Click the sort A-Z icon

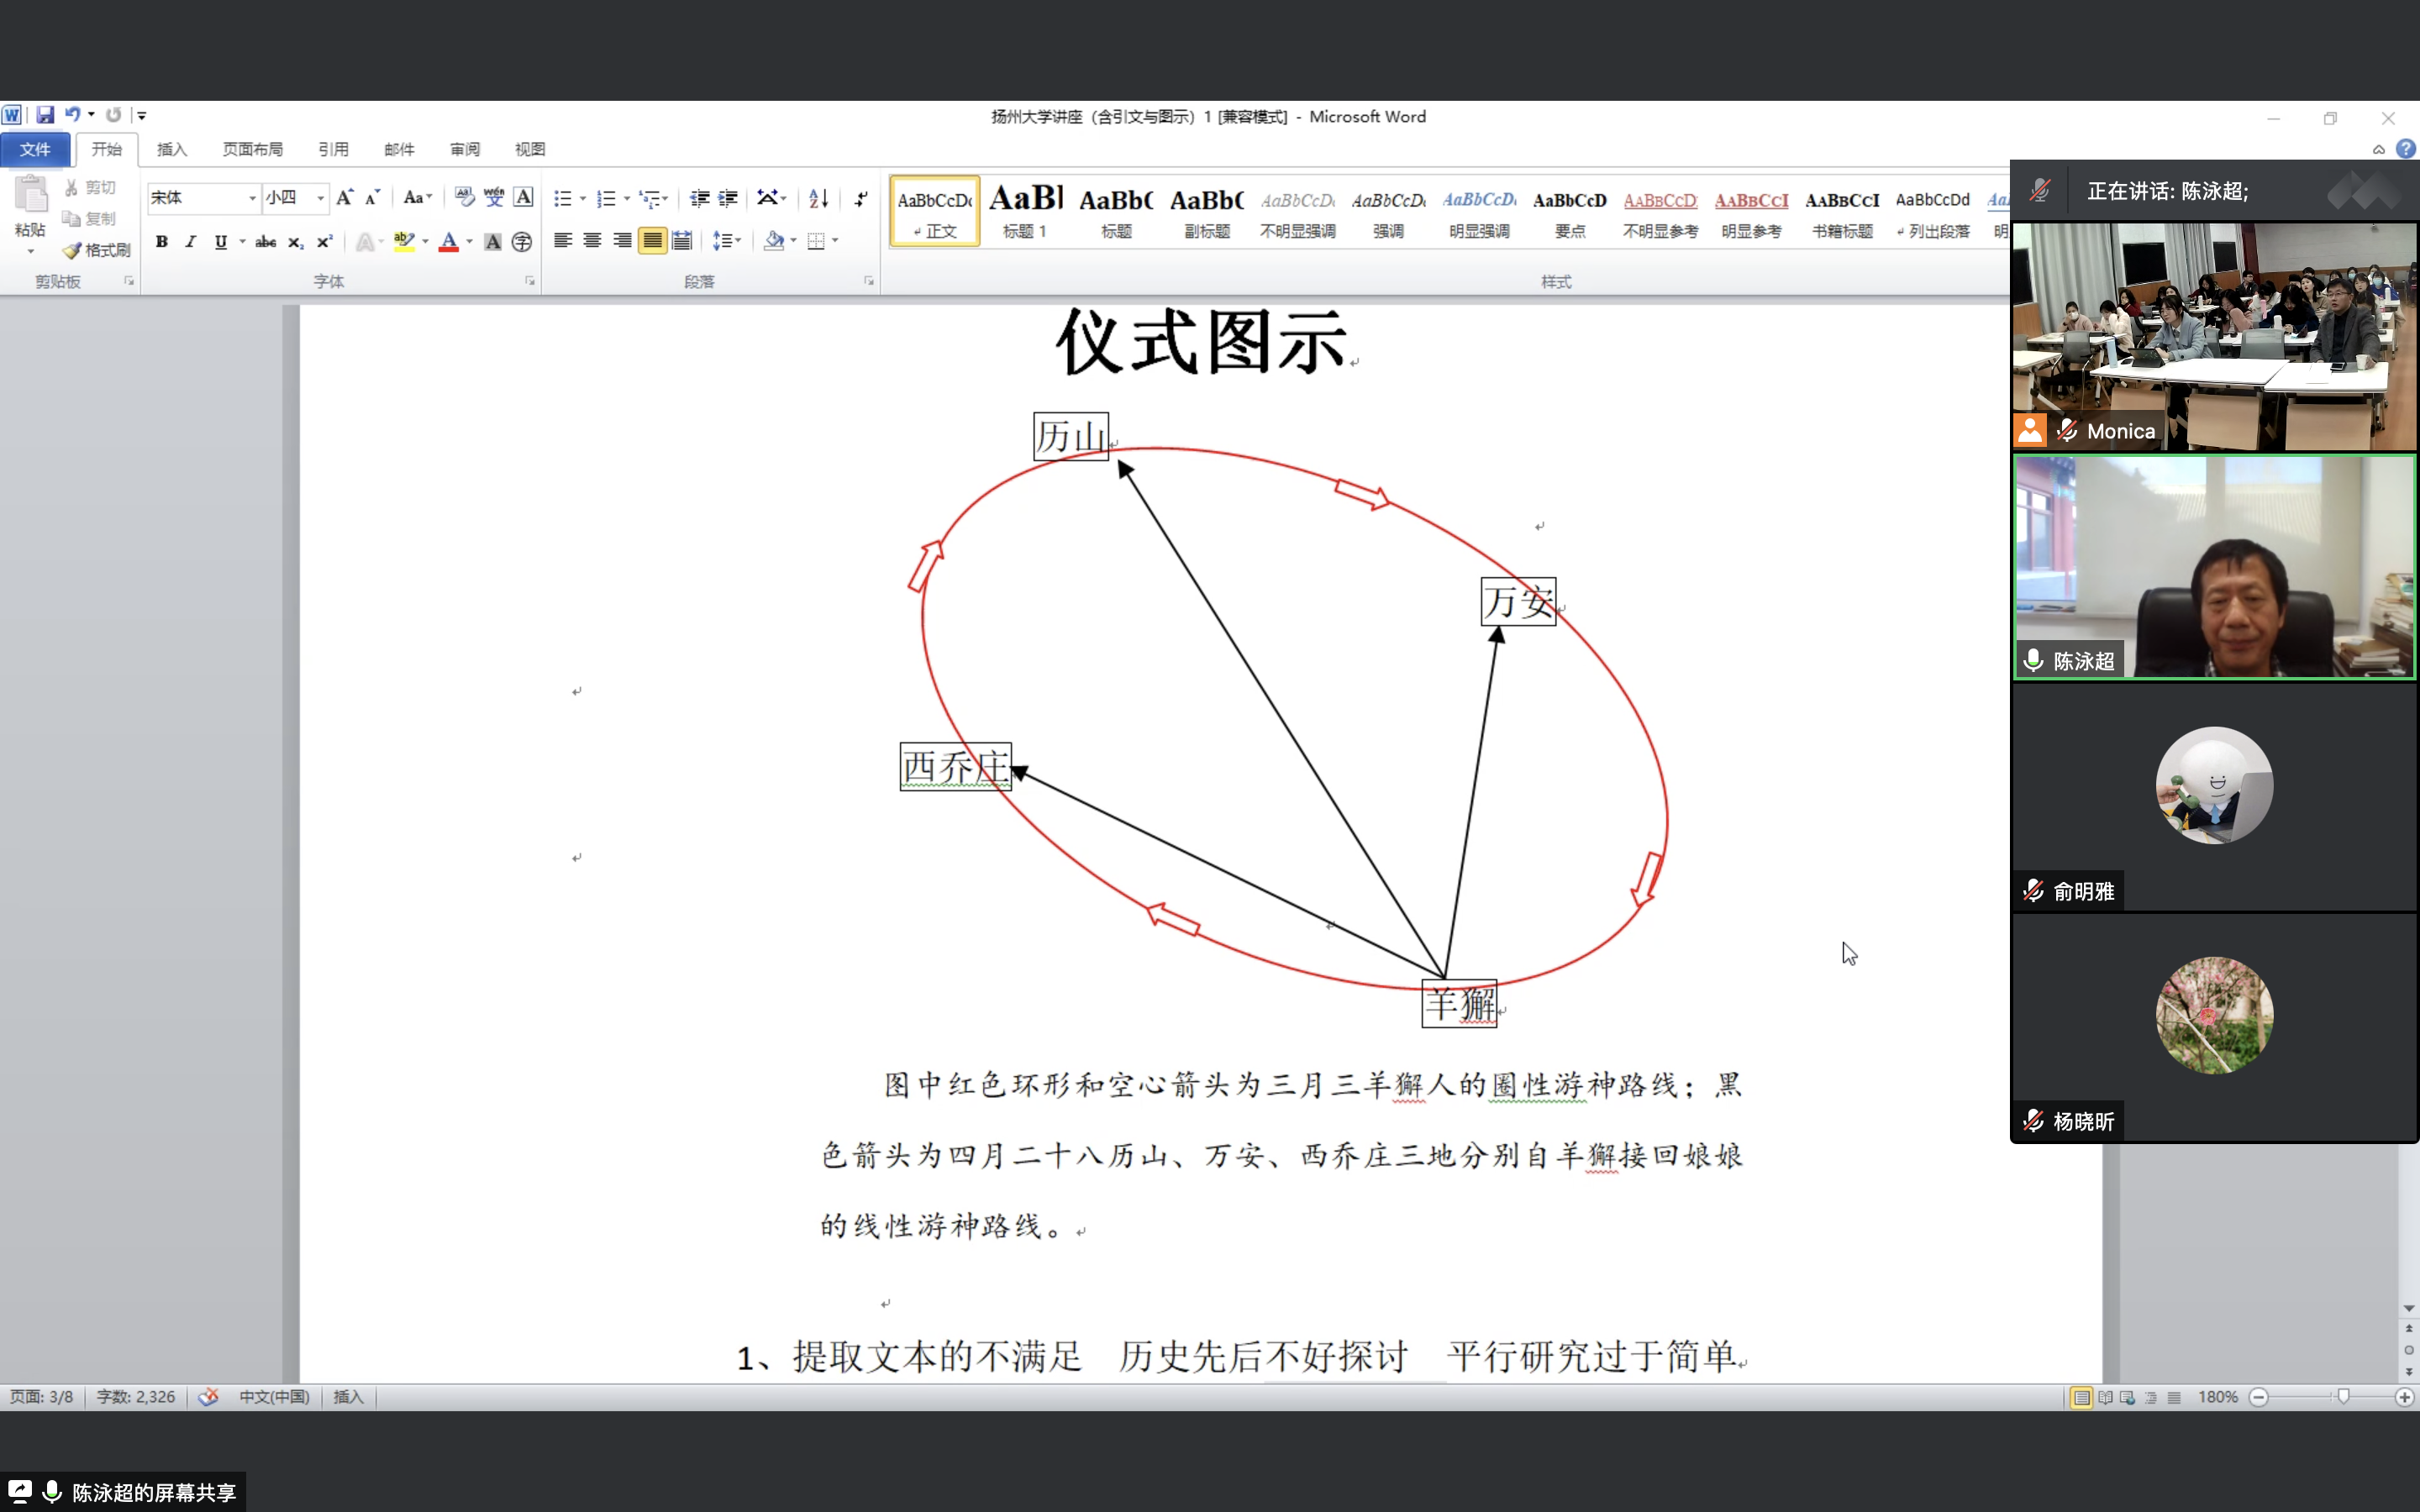(818, 198)
